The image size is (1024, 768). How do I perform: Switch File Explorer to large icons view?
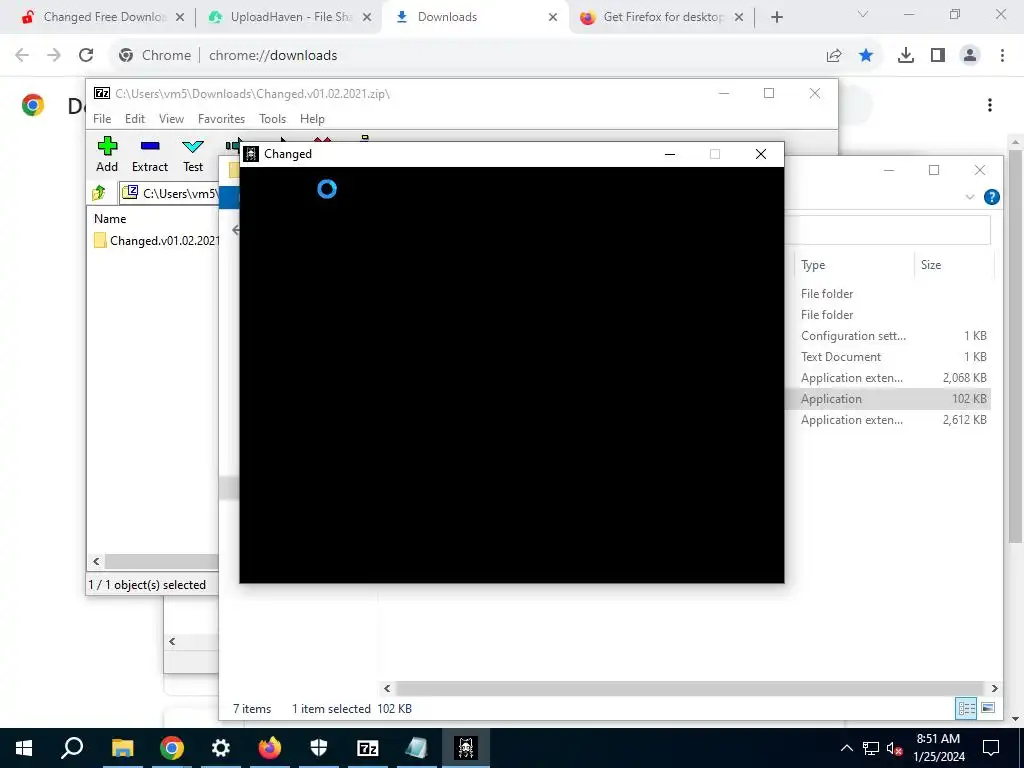click(x=988, y=709)
